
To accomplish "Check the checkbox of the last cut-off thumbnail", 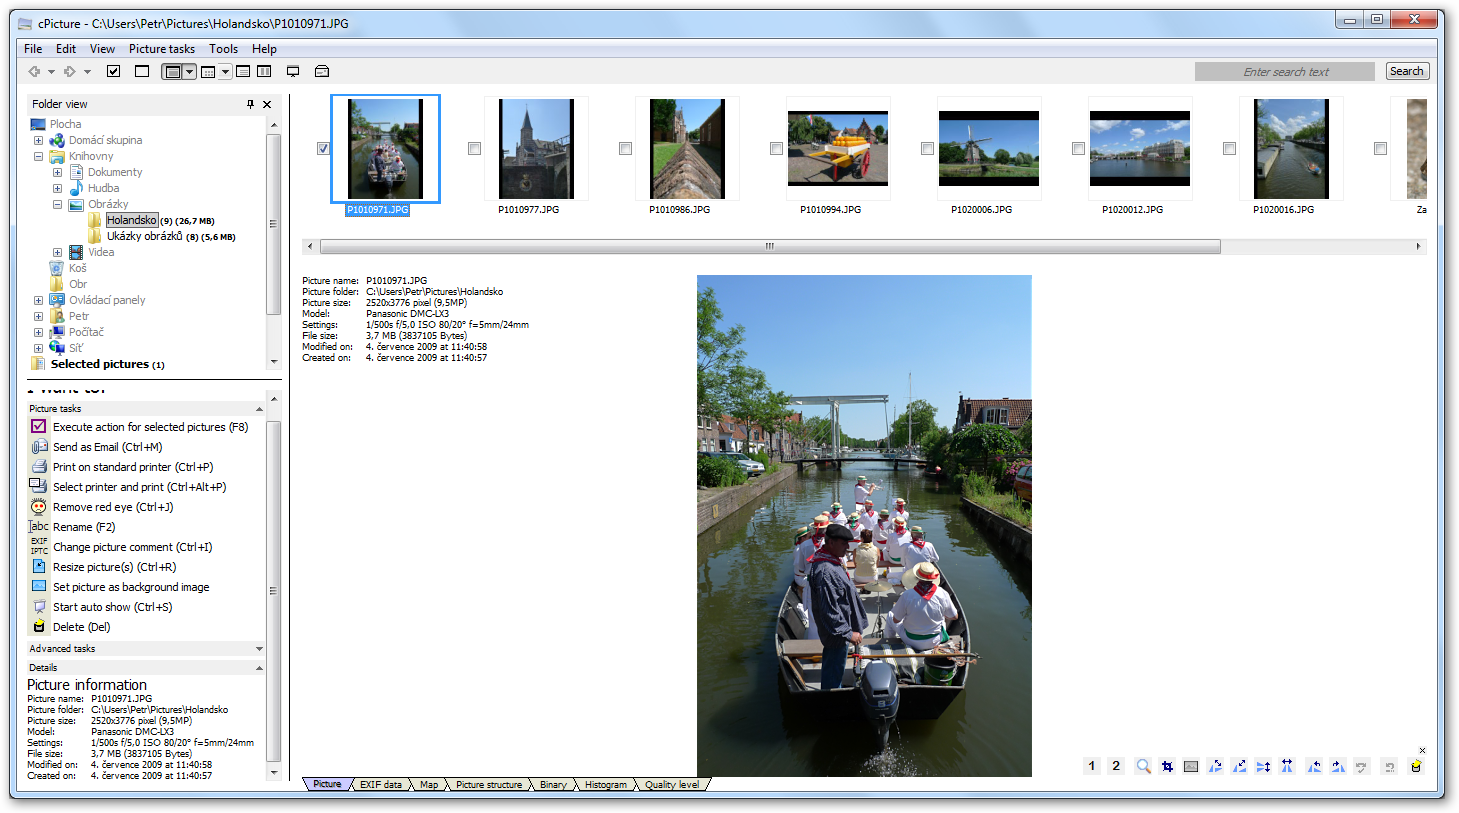I will pos(1380,148).
